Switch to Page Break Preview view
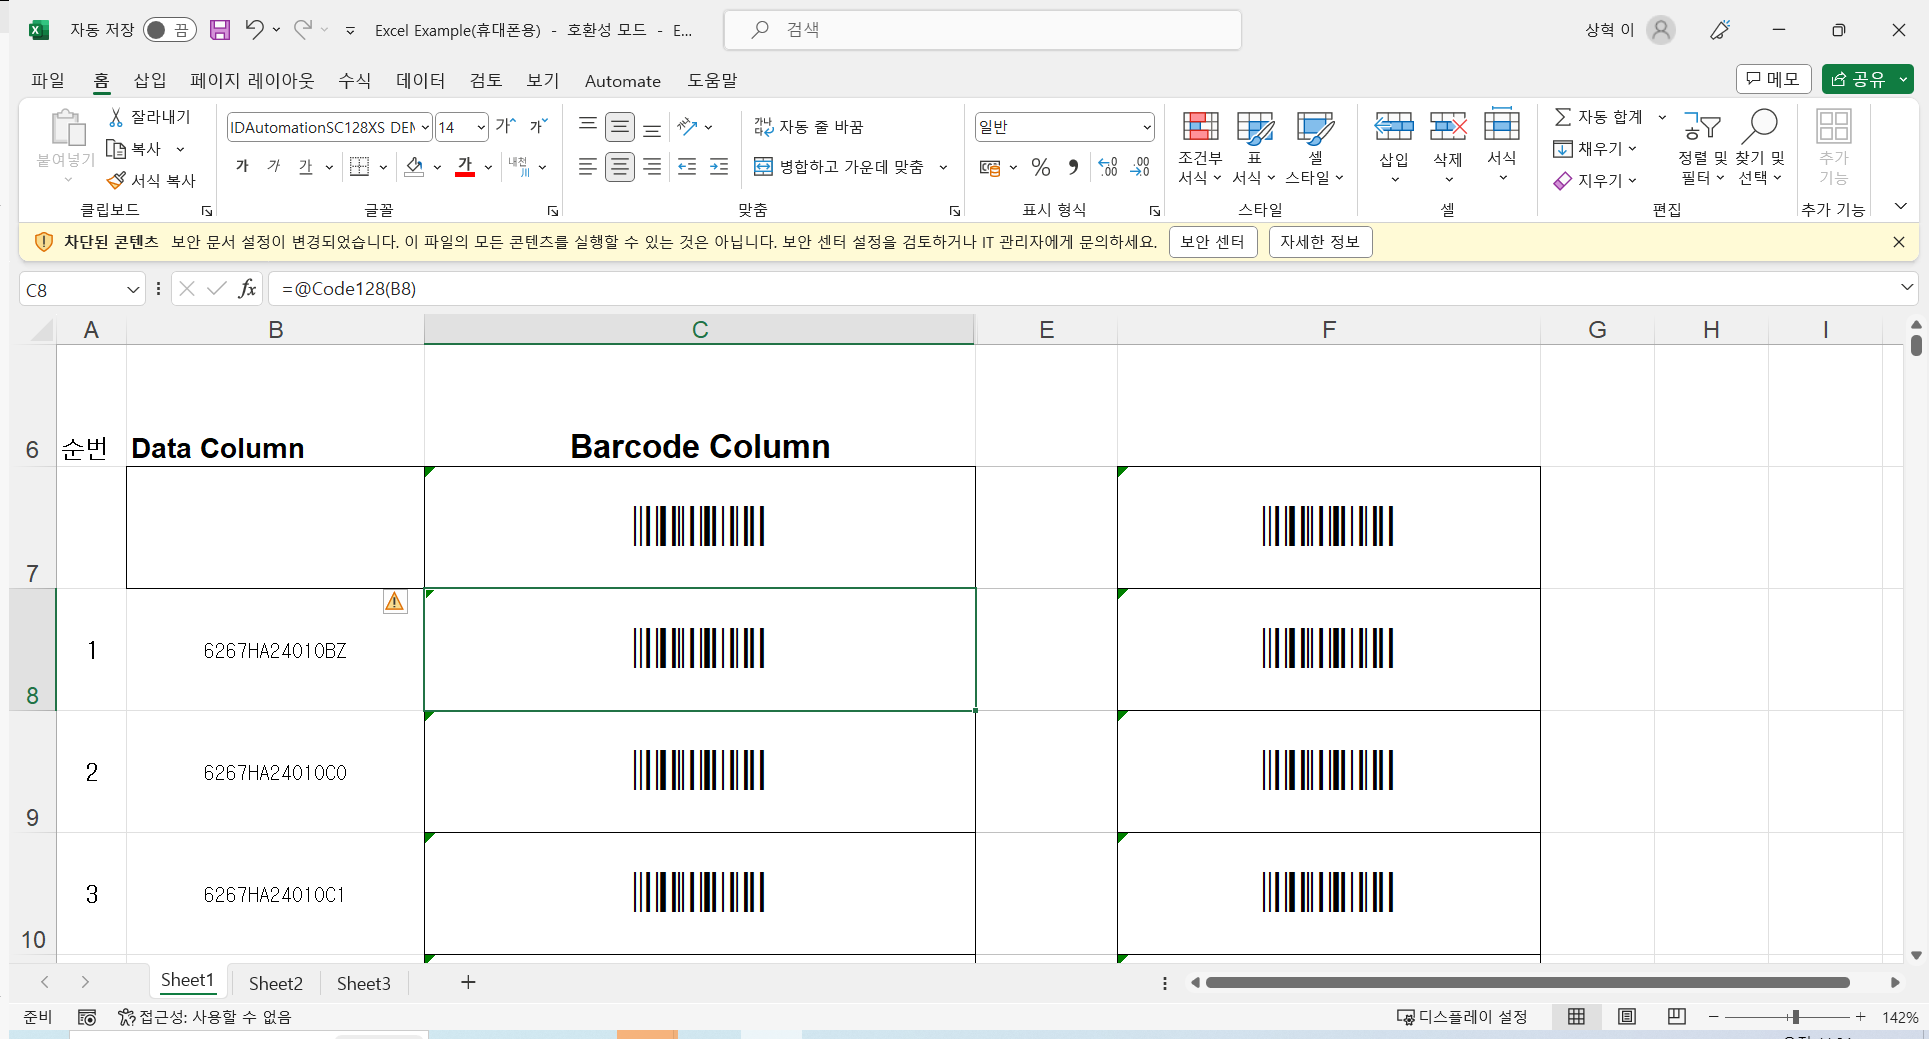The height and width of the screenshot is (1039, 1929). 1677,1017
